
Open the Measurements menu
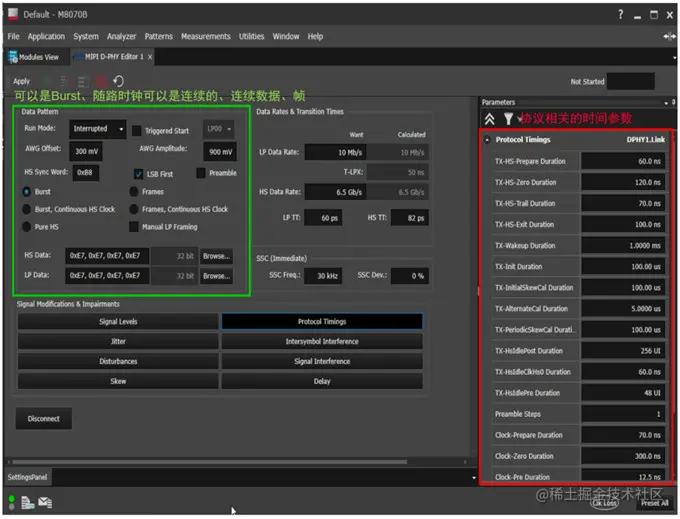coord(206,36)
